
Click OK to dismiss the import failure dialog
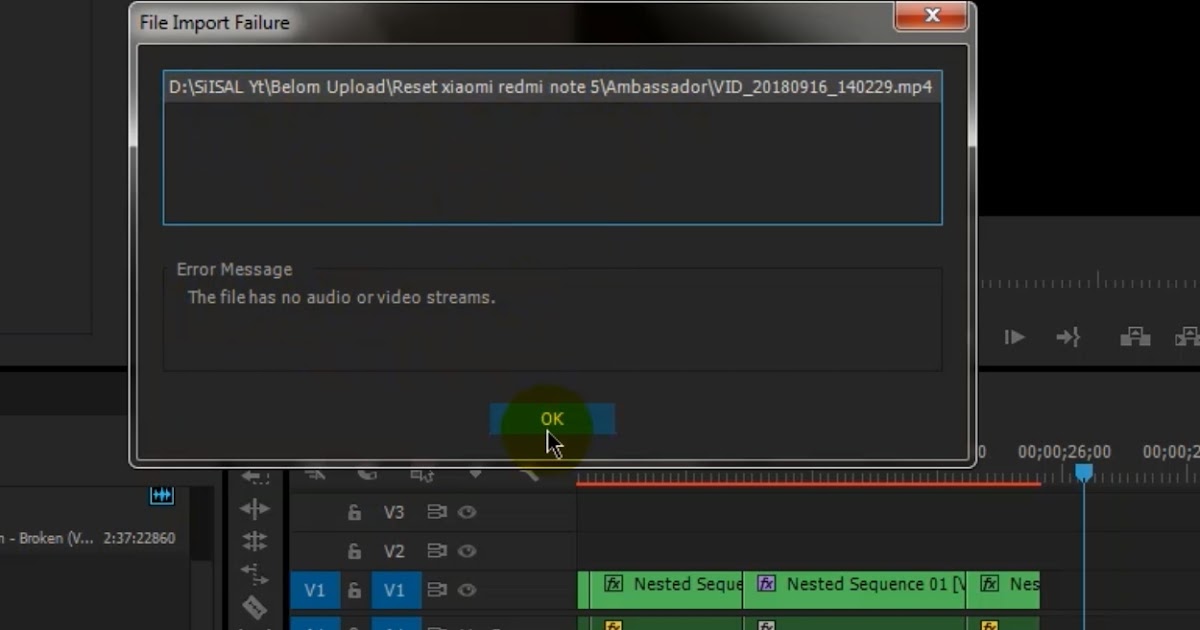point(551,419)
